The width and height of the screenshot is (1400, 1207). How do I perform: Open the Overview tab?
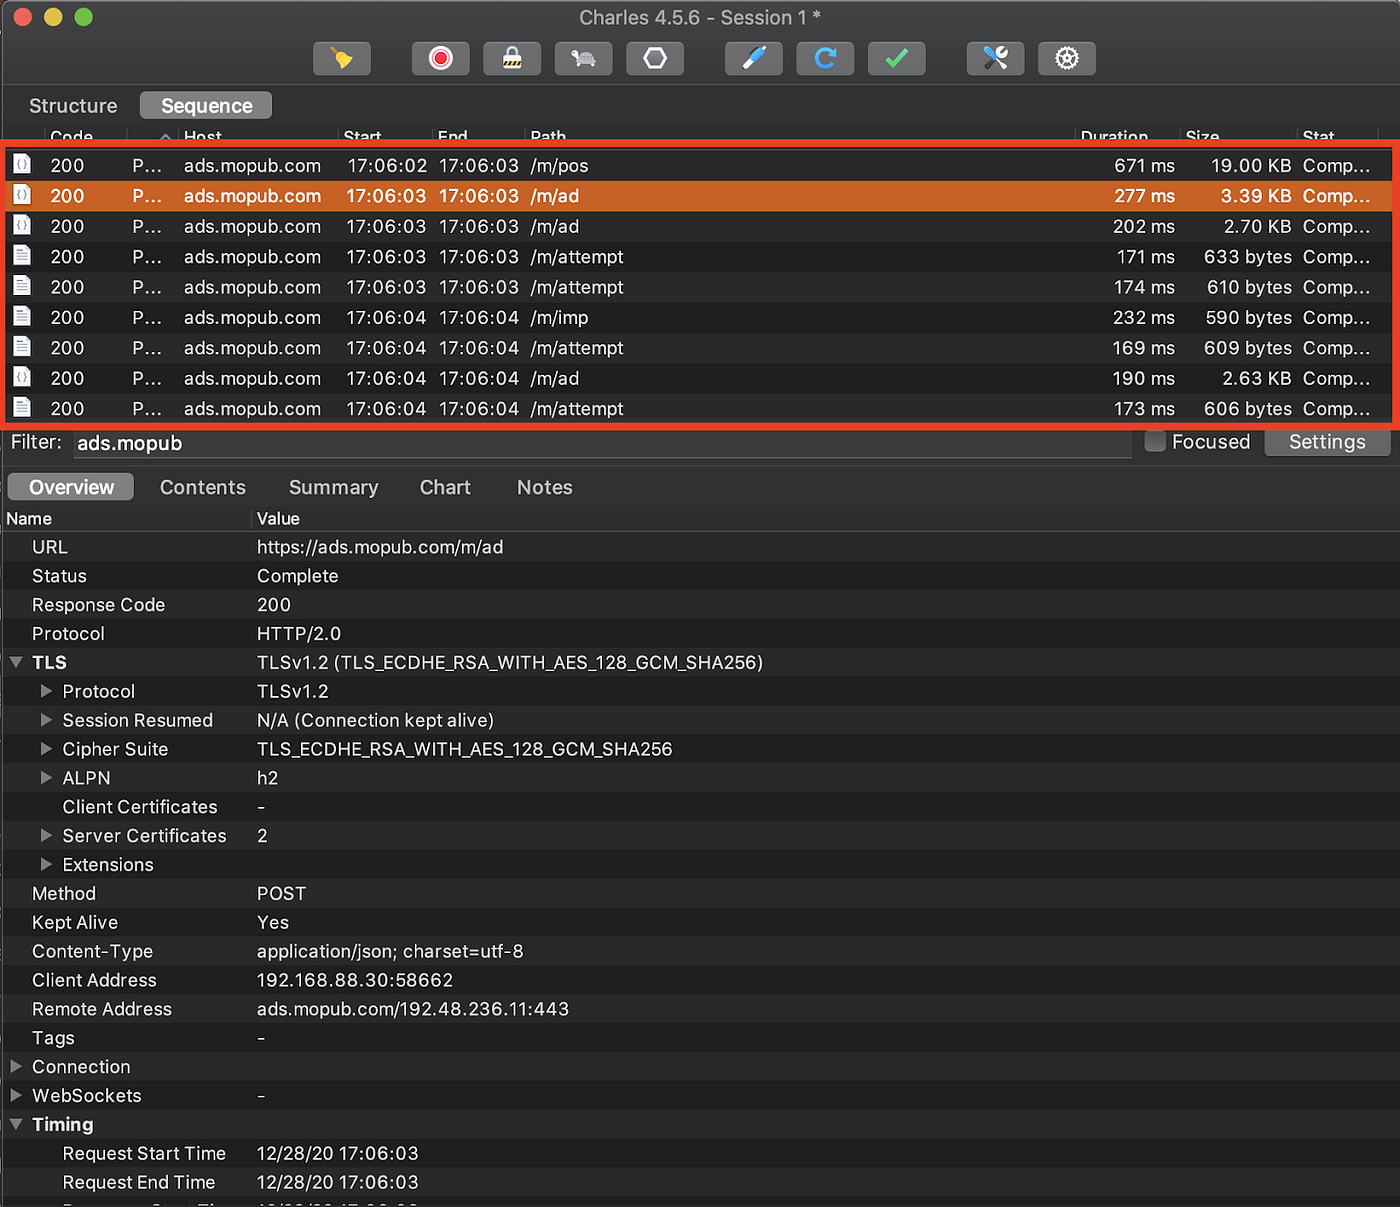click(x=71, y=487)
